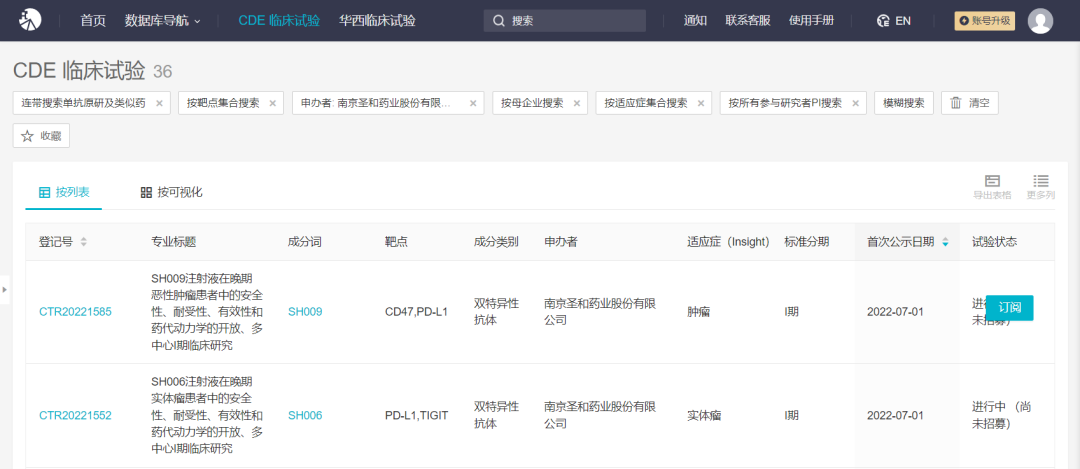1080x469 pixels.
Task: Go to 首页 in the navigation bar
Action: [93, 21]
